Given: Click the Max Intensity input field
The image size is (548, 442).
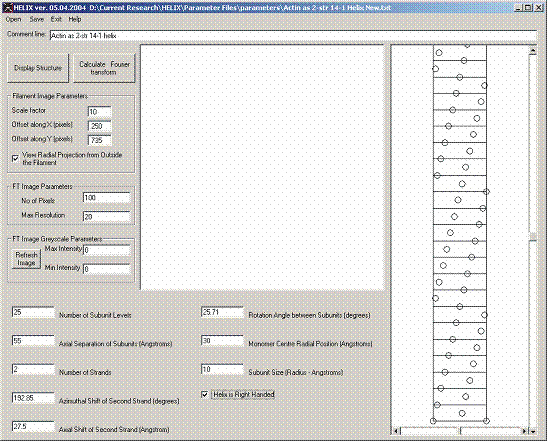Looking at the screenshot, I should (x=107, y=250).
